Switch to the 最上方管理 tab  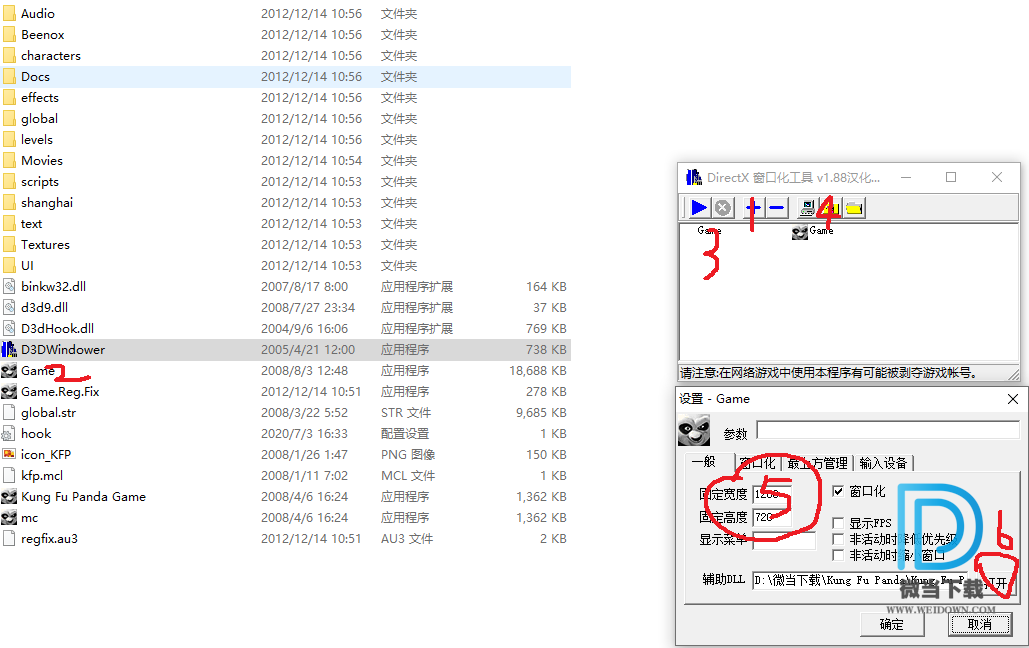(x=817, y=463)
